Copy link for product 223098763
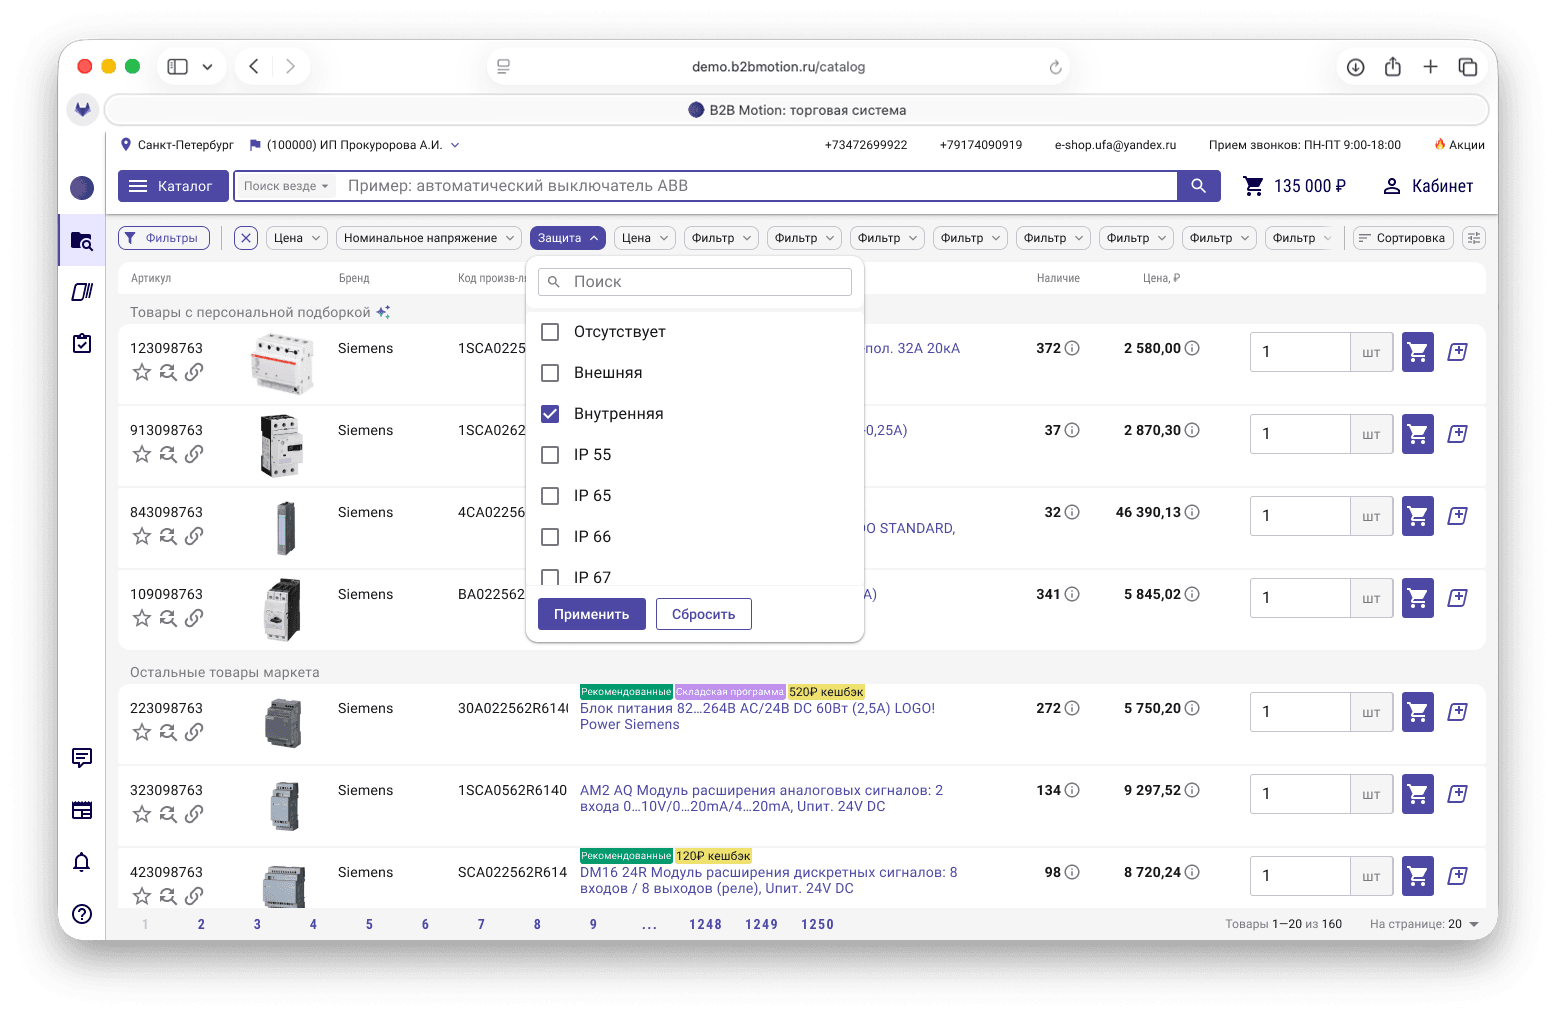Image resolution: width=1556 pixels, height=1016 pixels. (194, 732)
